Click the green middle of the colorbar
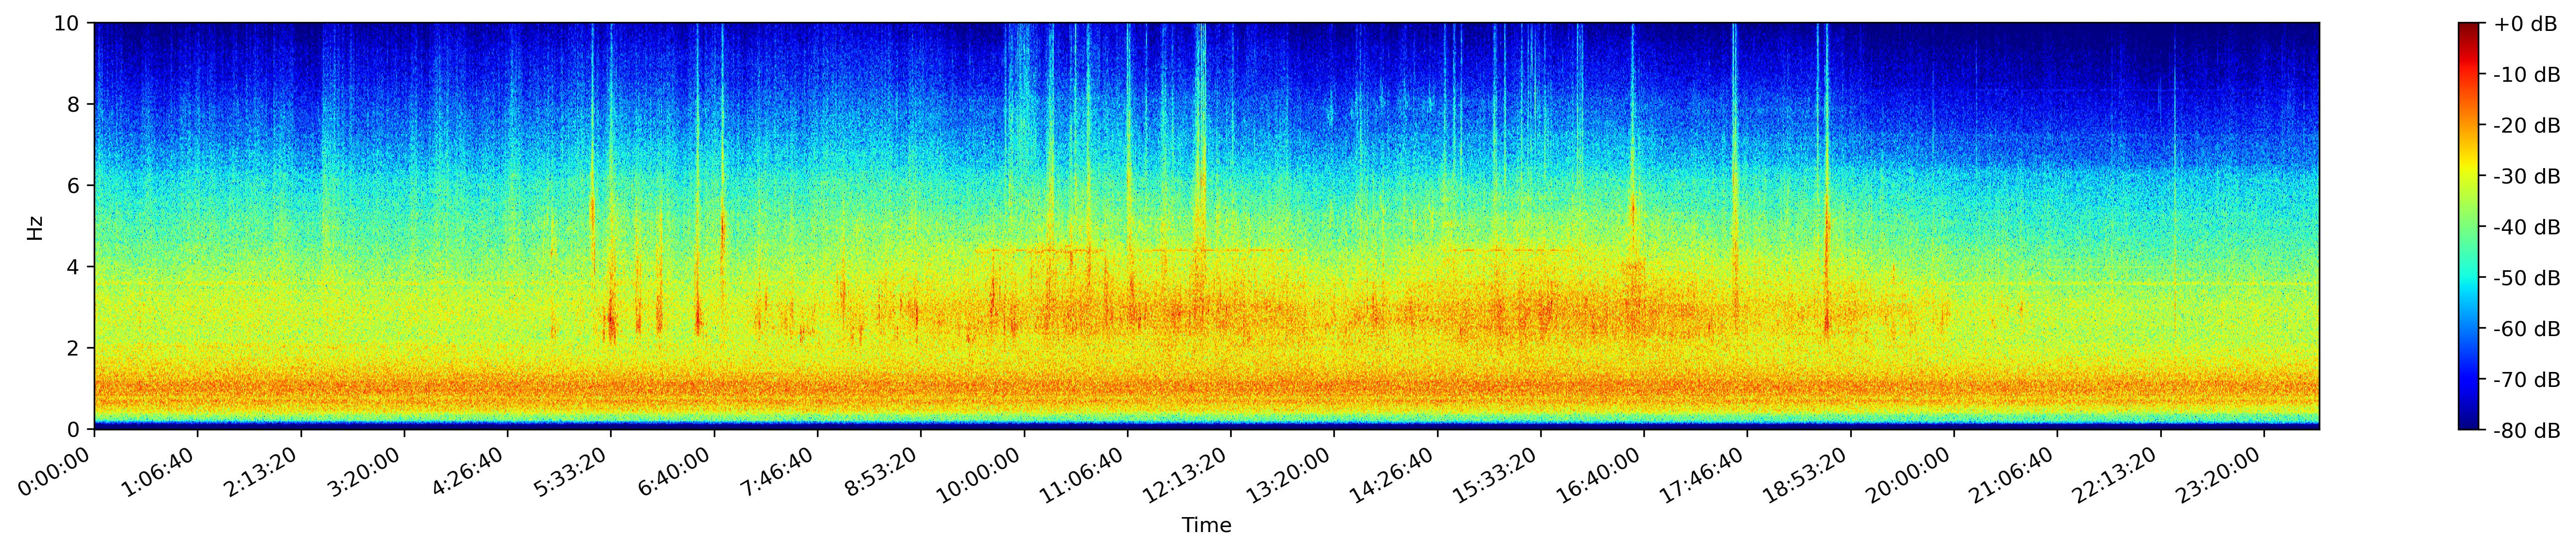 (2469, 227)
